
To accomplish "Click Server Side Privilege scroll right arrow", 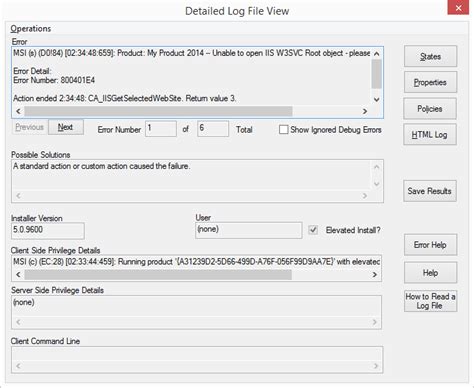I will point(375,322).
